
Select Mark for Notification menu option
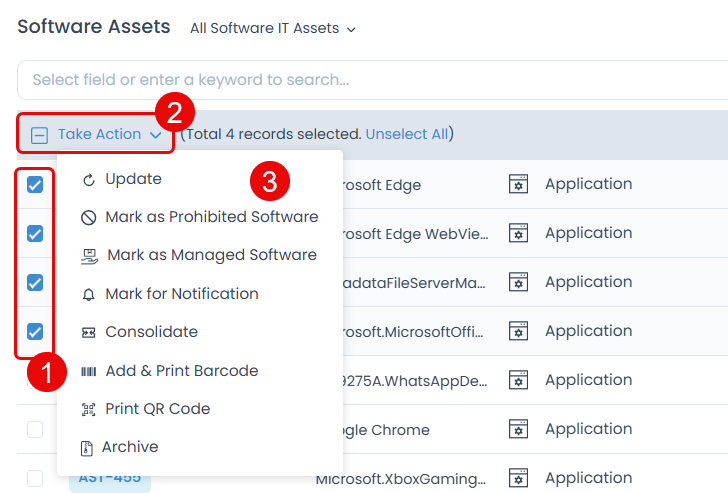[x=181, y=294]
